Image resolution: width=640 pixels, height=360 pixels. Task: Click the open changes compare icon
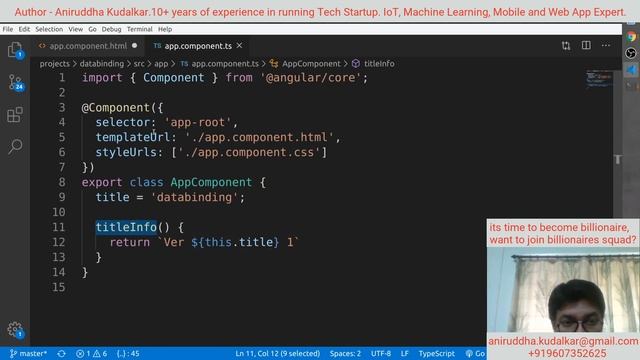tap(566, 46)
